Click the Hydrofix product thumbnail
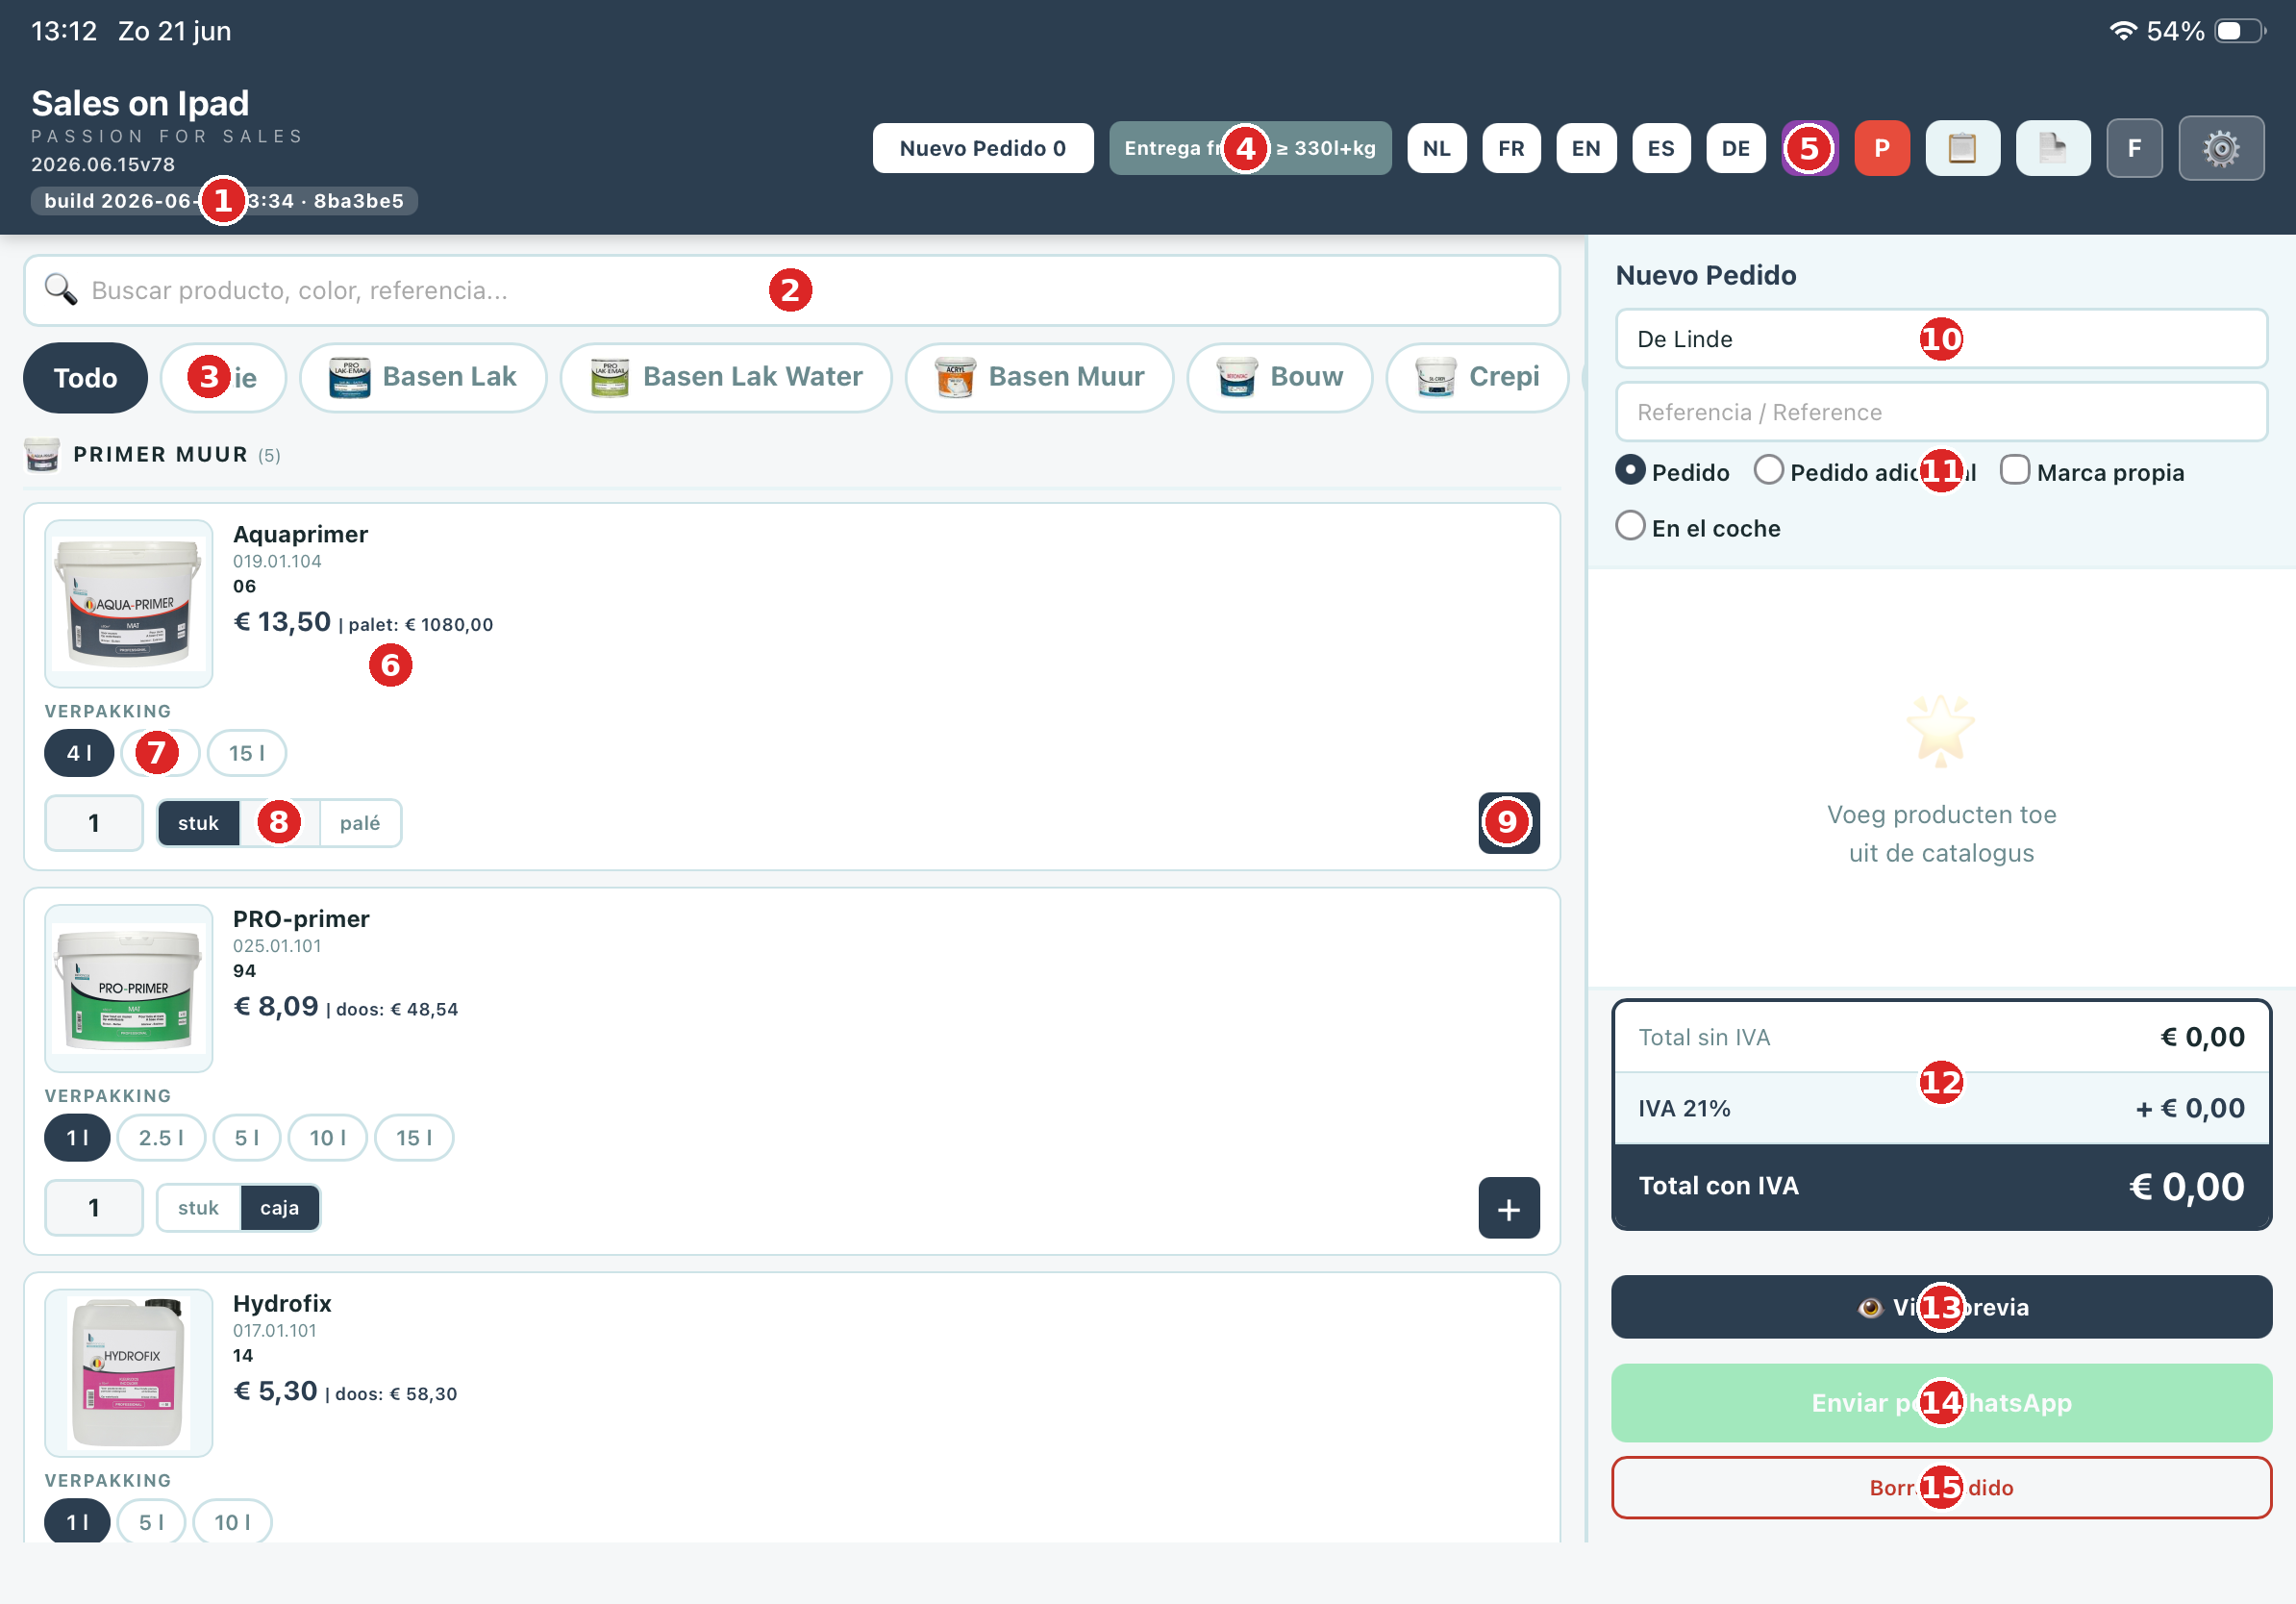The width and height of the screenshot is (2296, 1604). (x=129, y=1372)
